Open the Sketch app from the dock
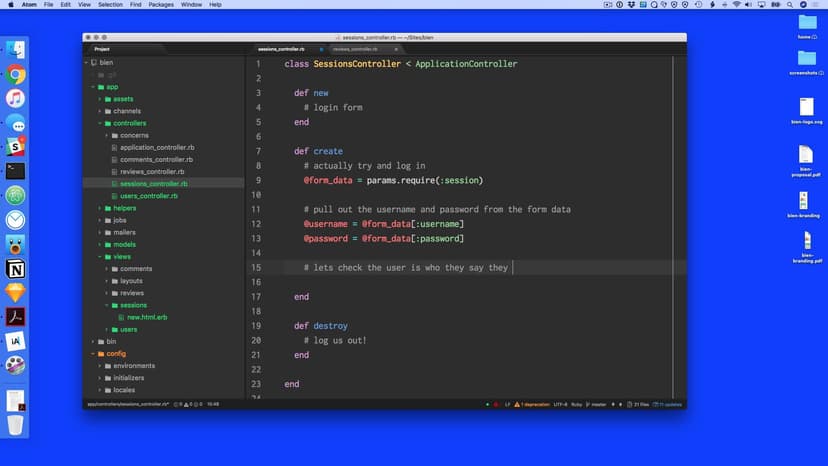The width and height of the screenshot is (828, 466). click(15, 293)
